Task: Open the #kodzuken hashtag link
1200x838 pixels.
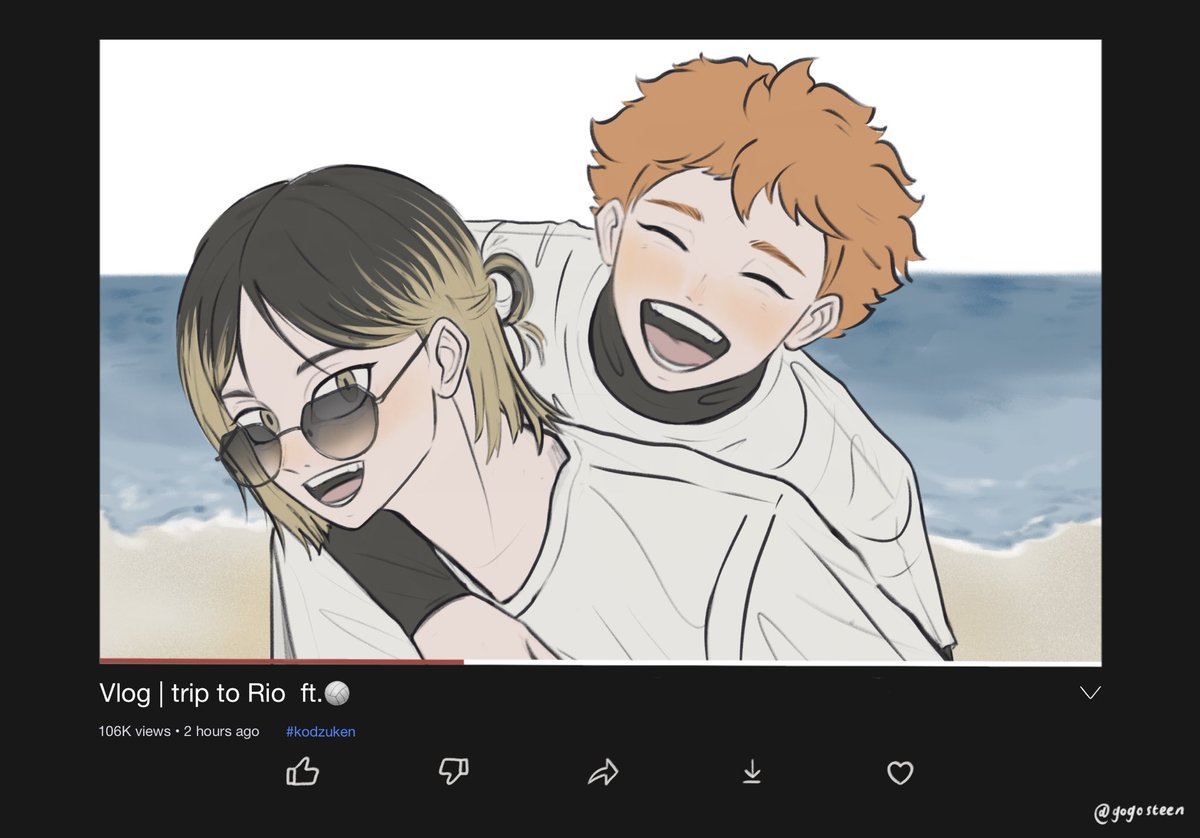Action: (x=320, y=731)
